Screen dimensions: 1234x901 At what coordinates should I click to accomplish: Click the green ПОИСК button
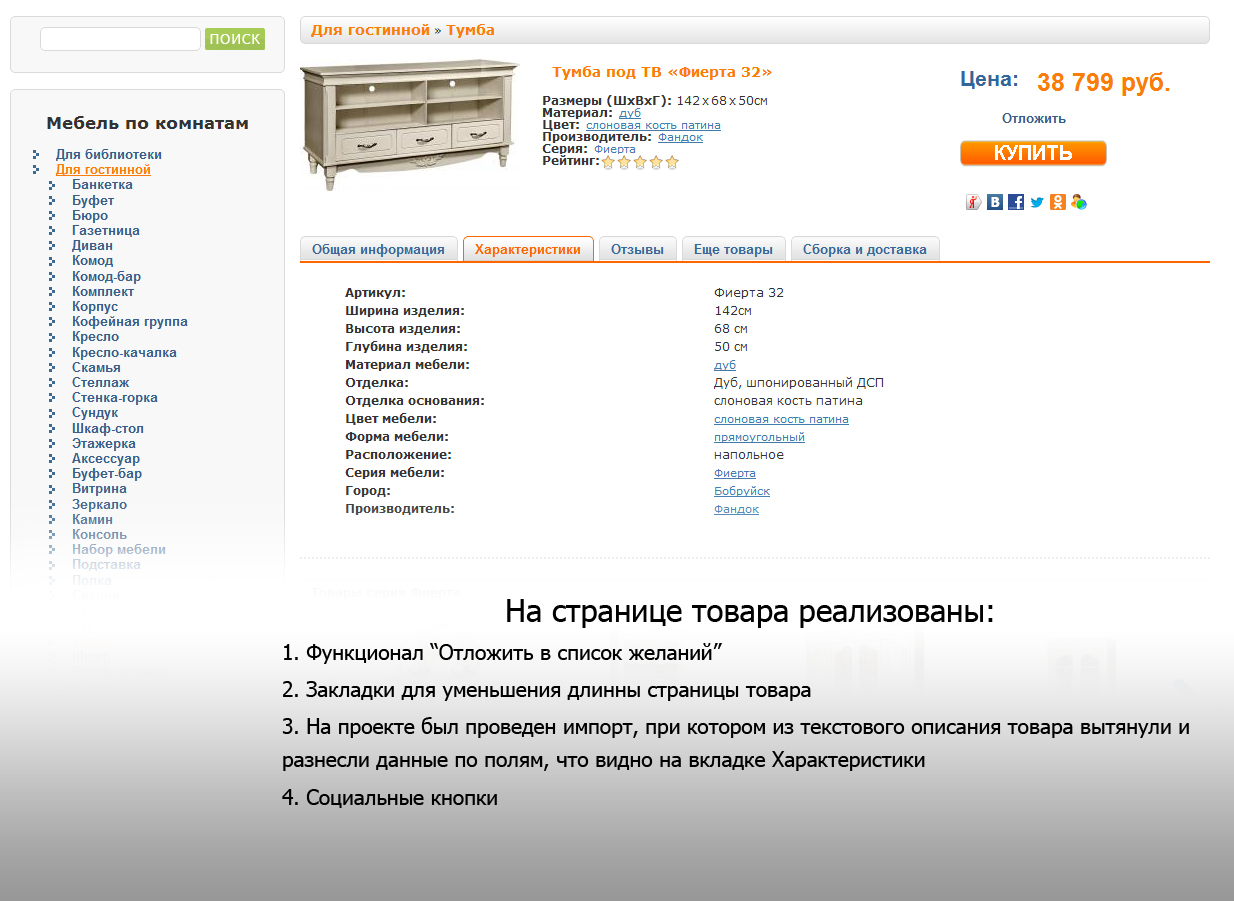235,39
